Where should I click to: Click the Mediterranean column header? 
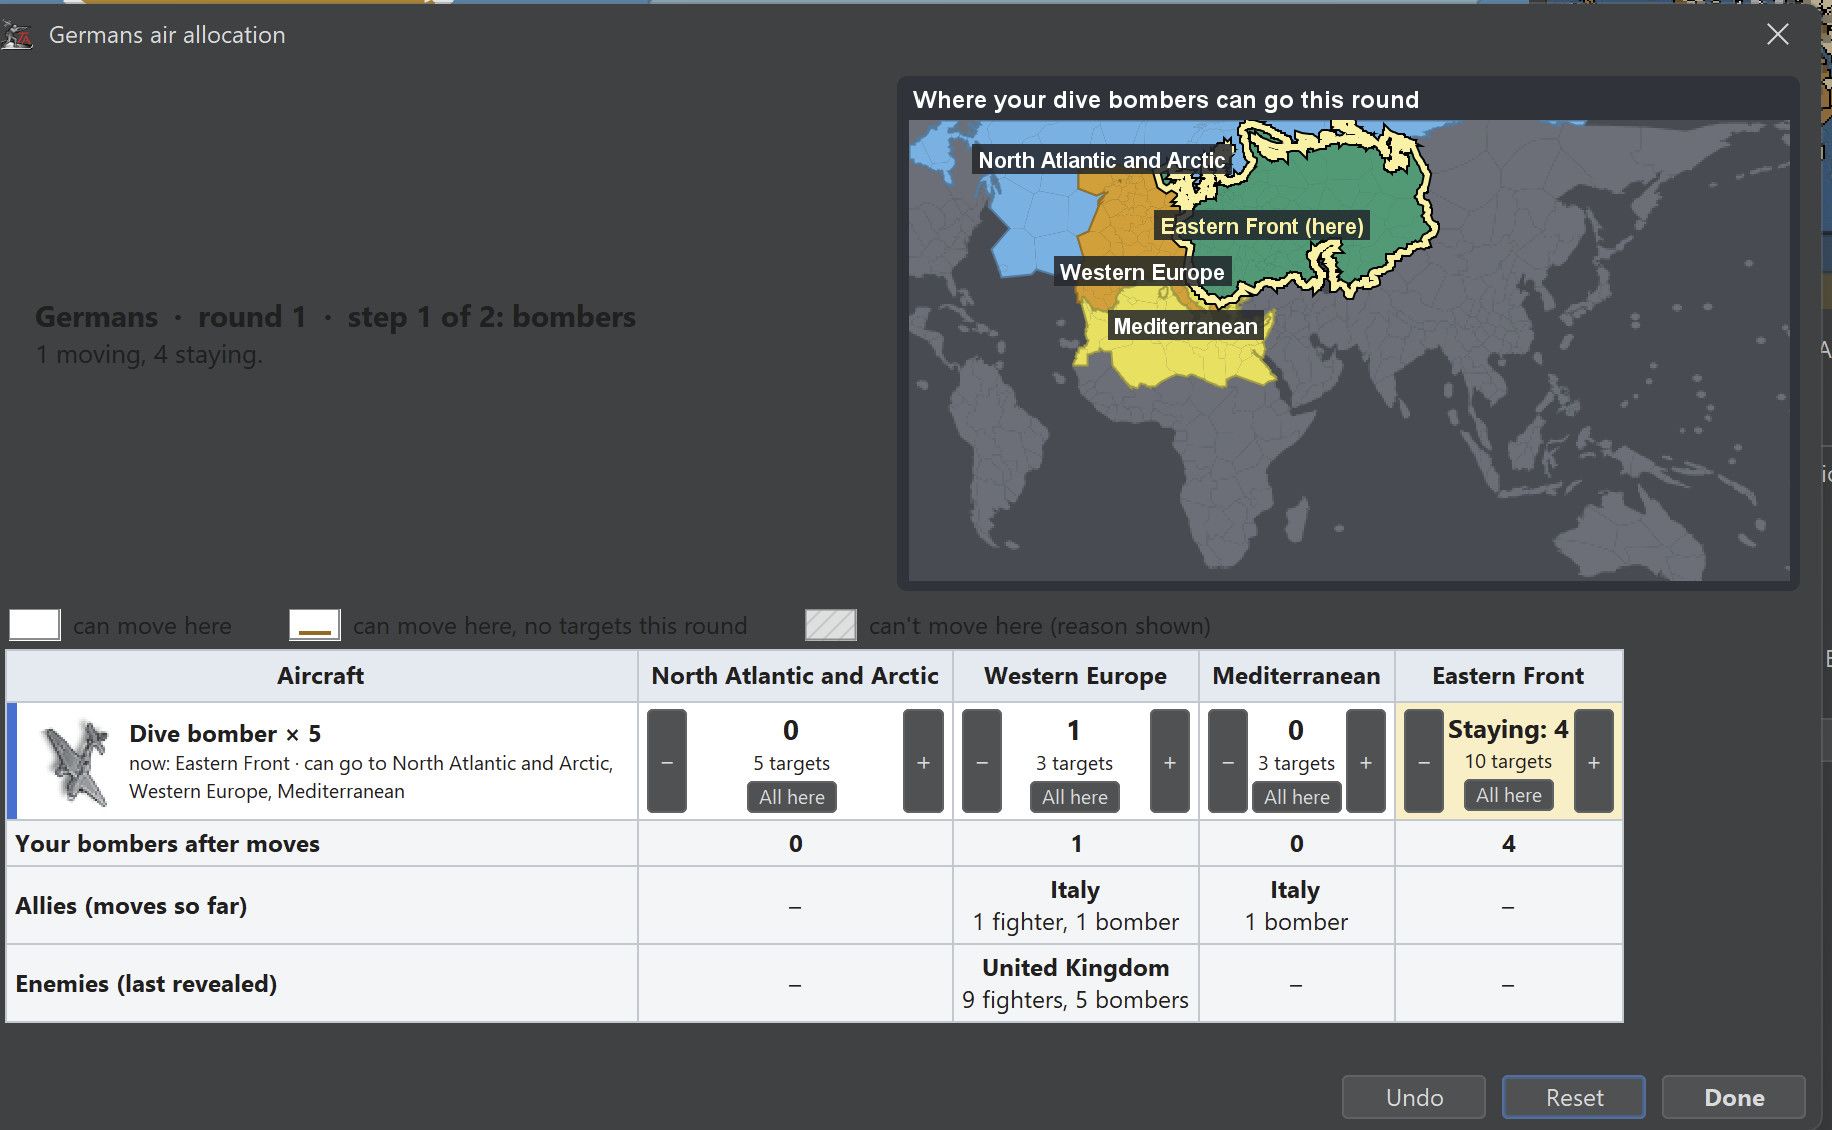click(1296, 676)
